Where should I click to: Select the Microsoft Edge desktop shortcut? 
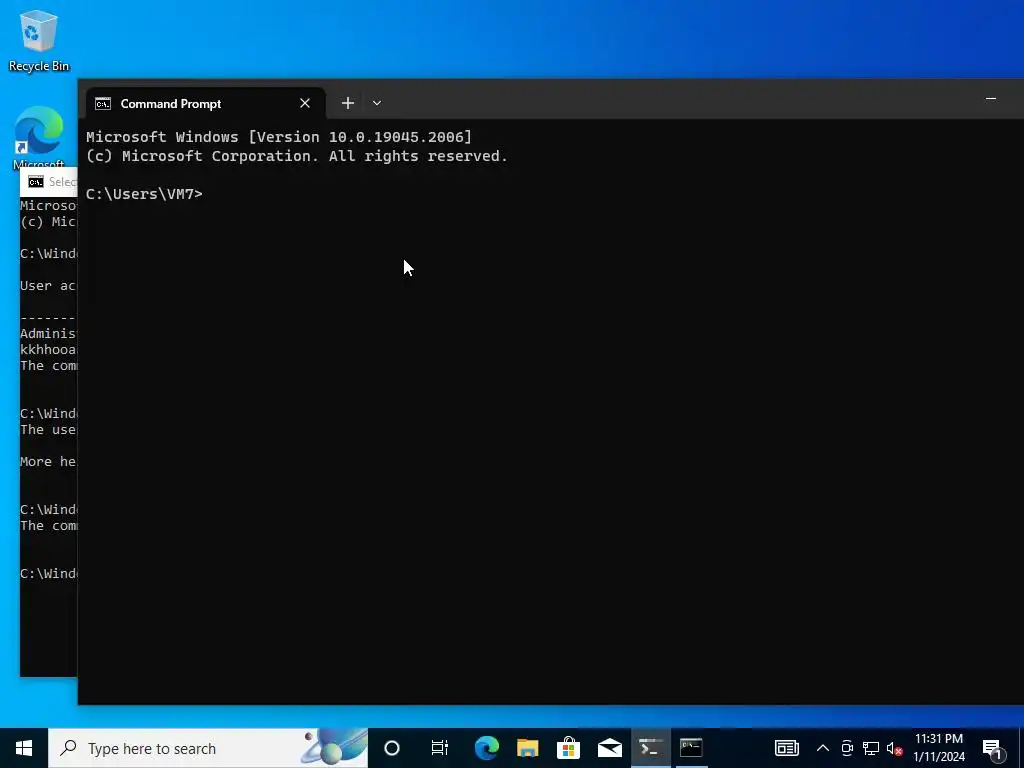39,136
